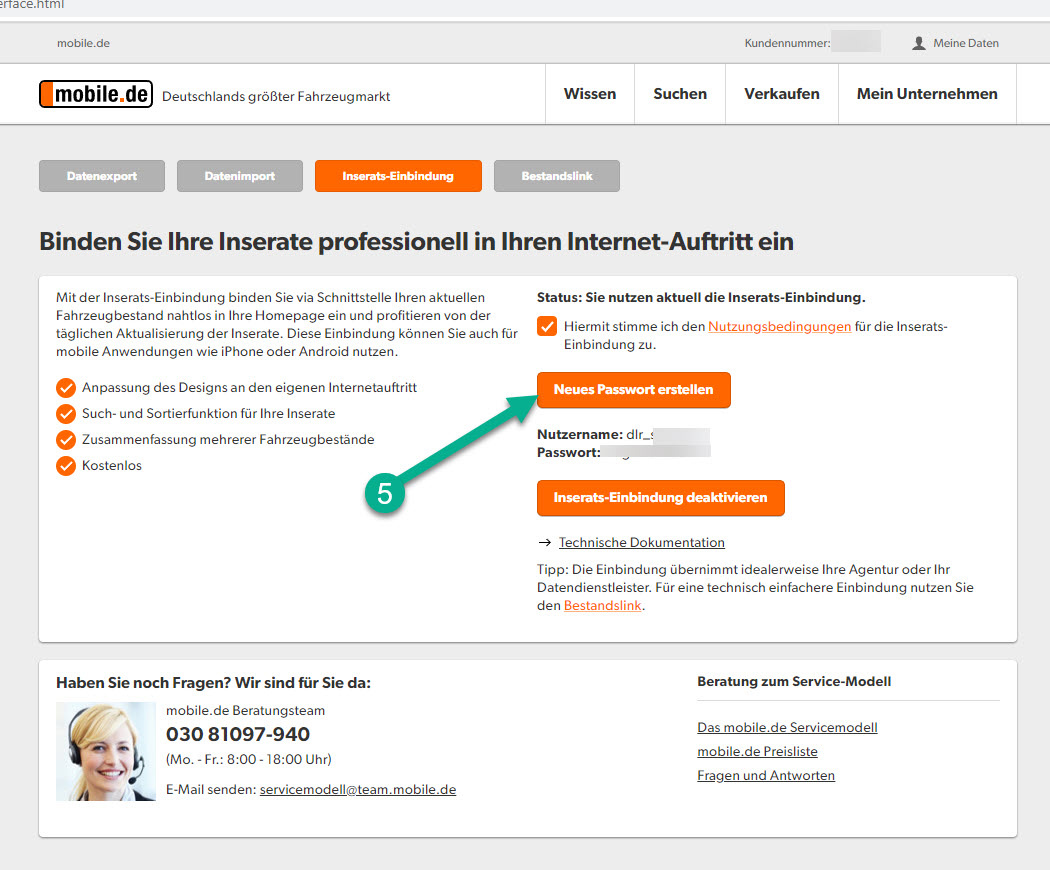Open Meine Daten user icon
The height and width of the screenshot is (870, 1050).
click(919, 43)
